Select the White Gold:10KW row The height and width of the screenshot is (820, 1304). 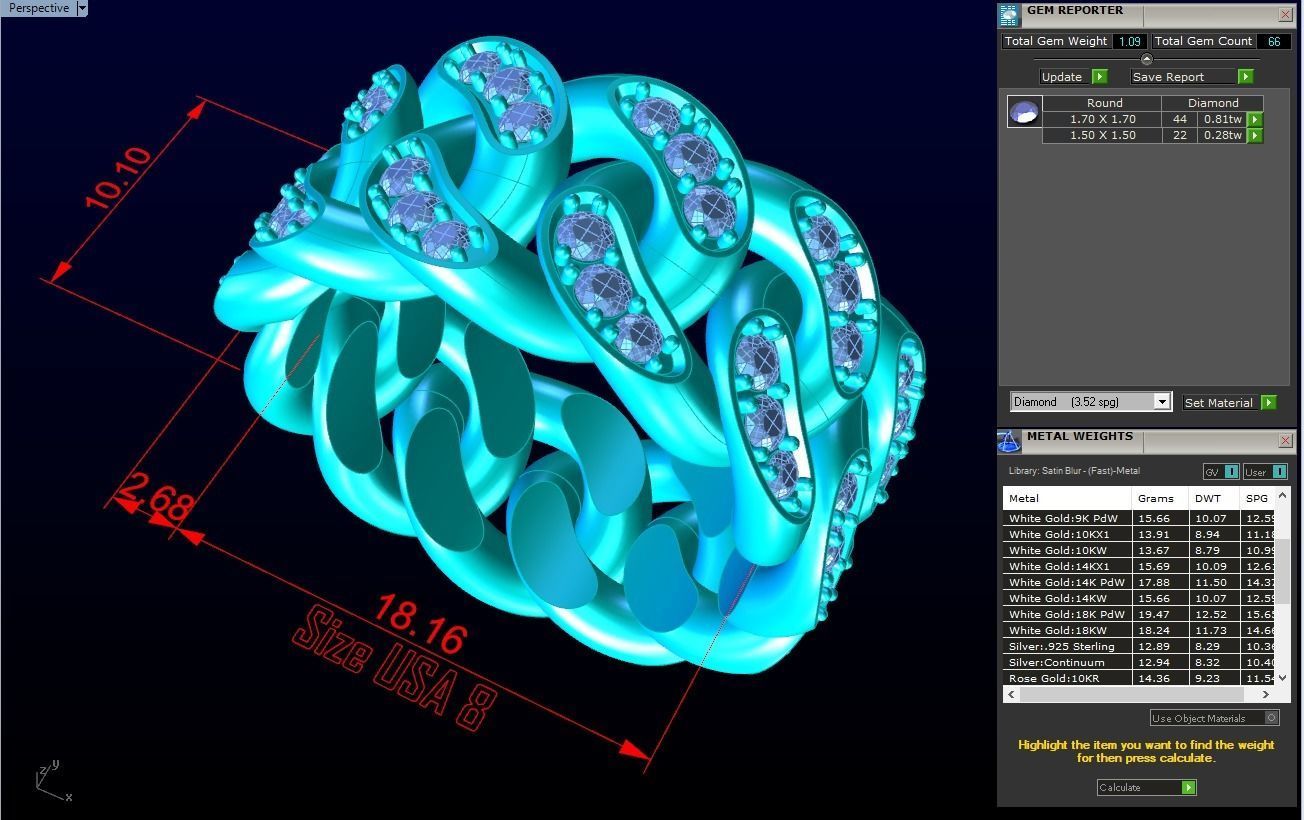(x=1139, y=550)
